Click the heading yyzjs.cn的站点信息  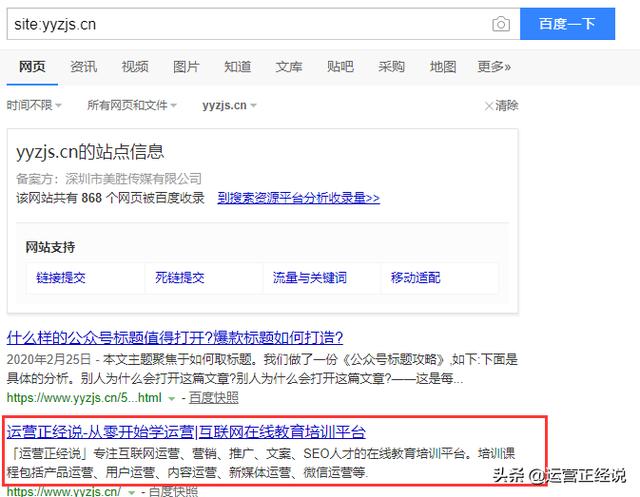(90, 152)
